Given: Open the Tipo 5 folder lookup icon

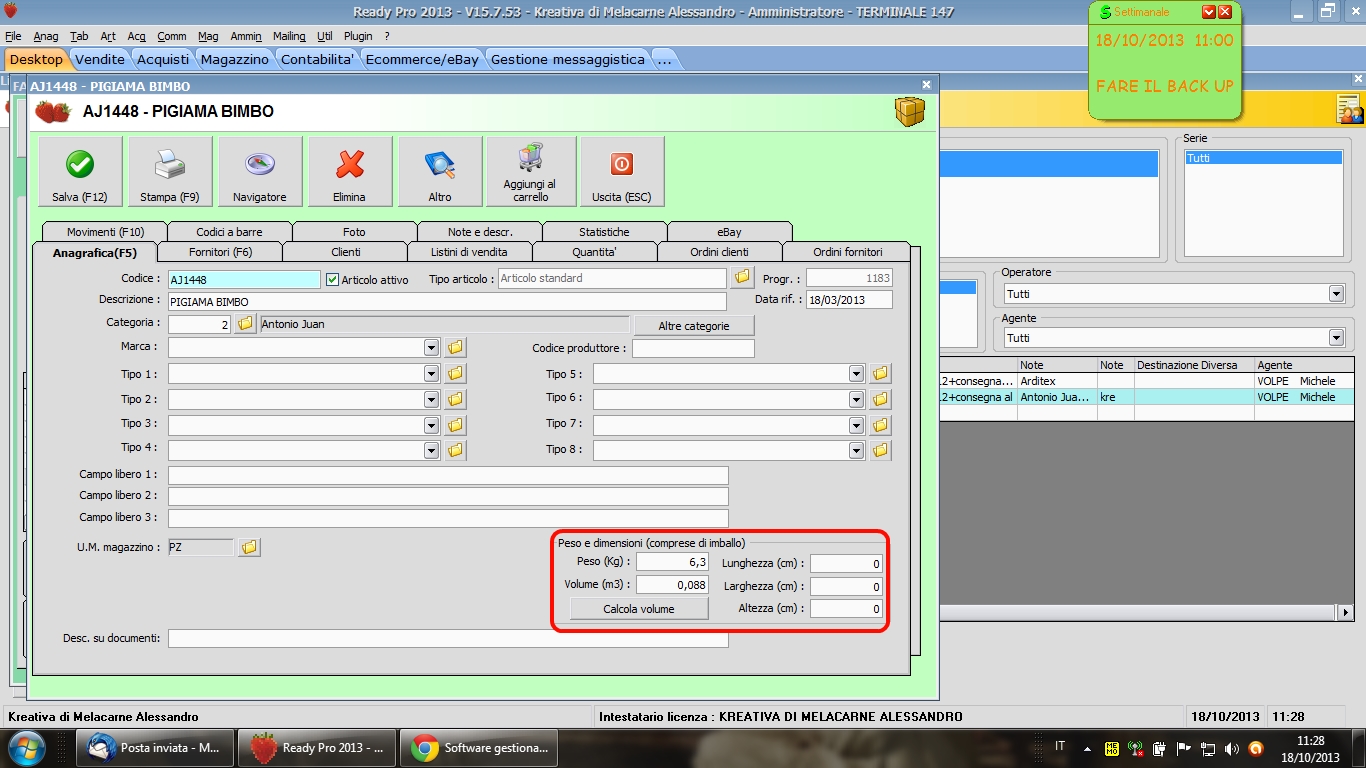Looking at the screenshot, I should 880,373.
